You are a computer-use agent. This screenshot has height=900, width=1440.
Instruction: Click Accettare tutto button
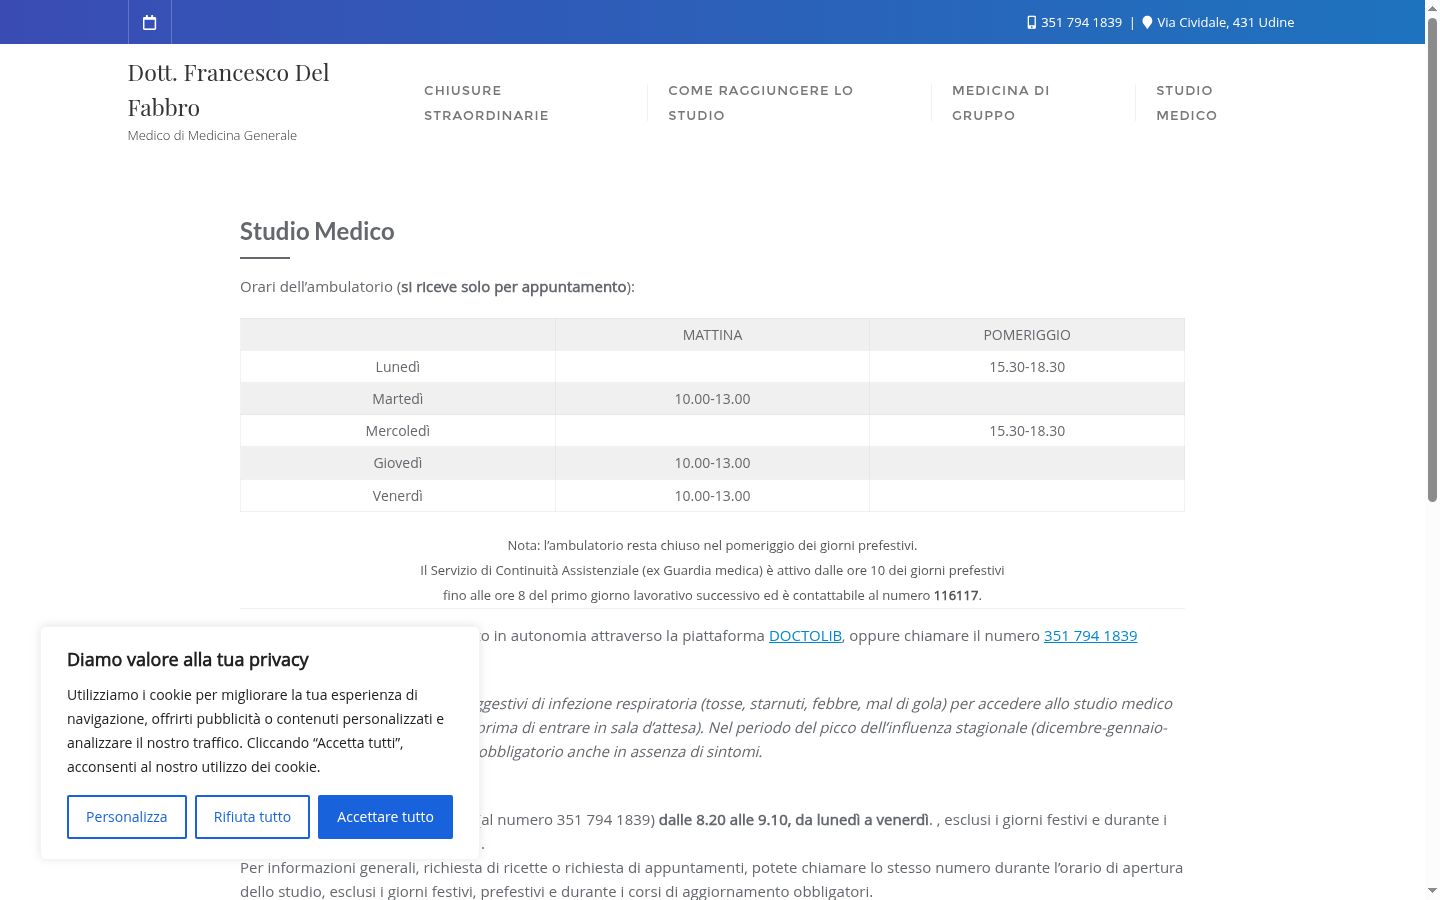point(385,817)
